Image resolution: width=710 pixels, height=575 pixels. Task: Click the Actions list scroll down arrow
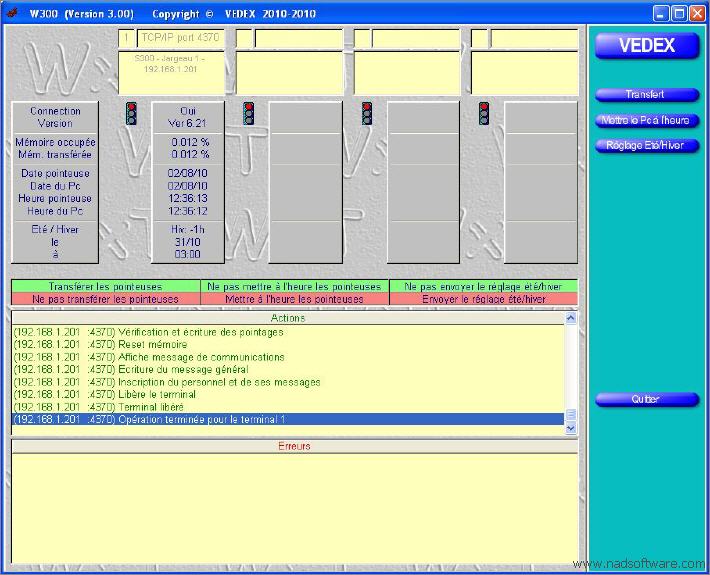pyautogui.click(x=571, y=428)
